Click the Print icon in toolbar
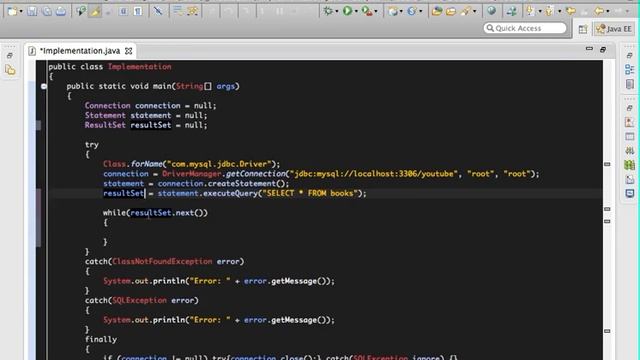Screen dimensions: 640x360 coord(61,11)
